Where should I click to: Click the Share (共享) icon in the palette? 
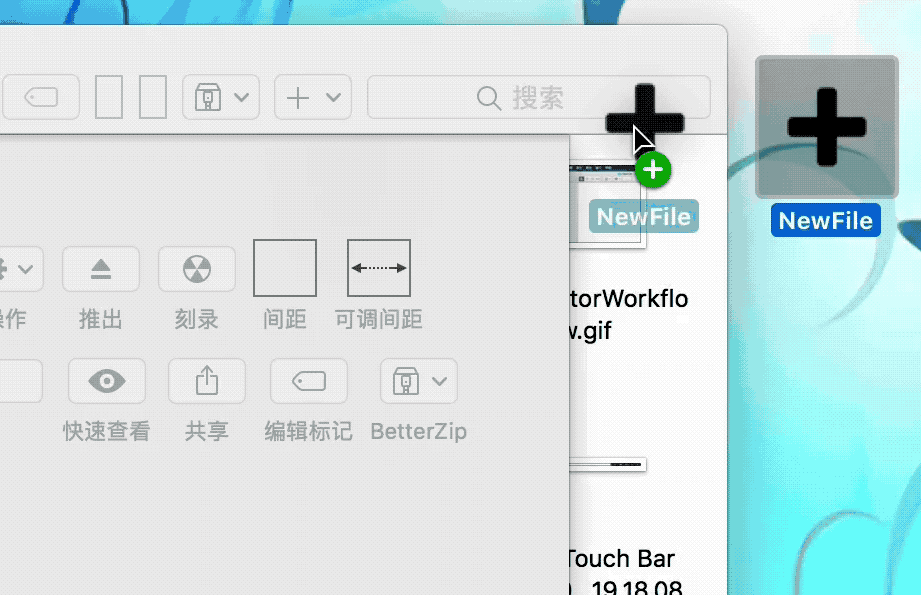(x=206, y=380)
